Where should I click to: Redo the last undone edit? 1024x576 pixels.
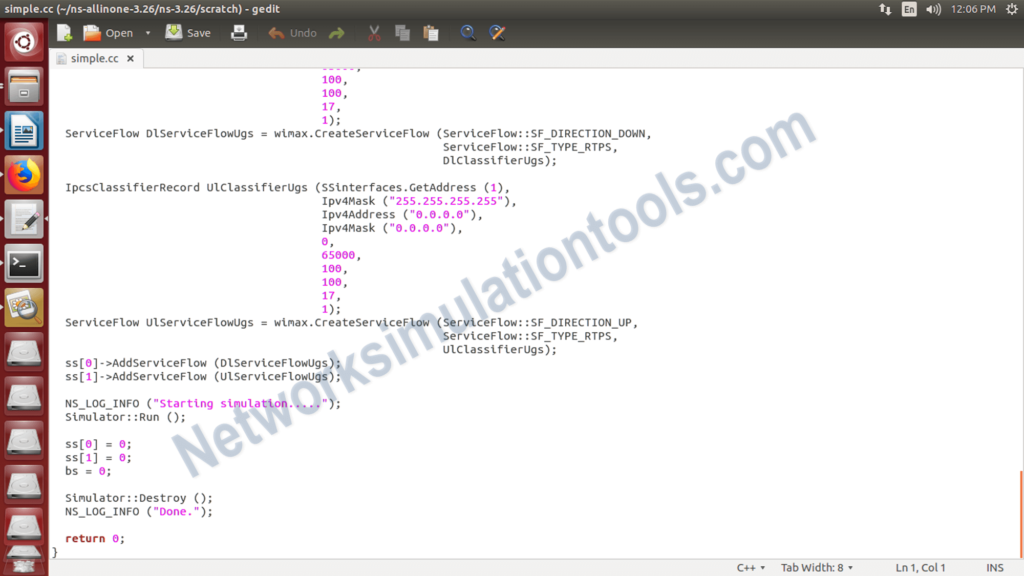338,32
